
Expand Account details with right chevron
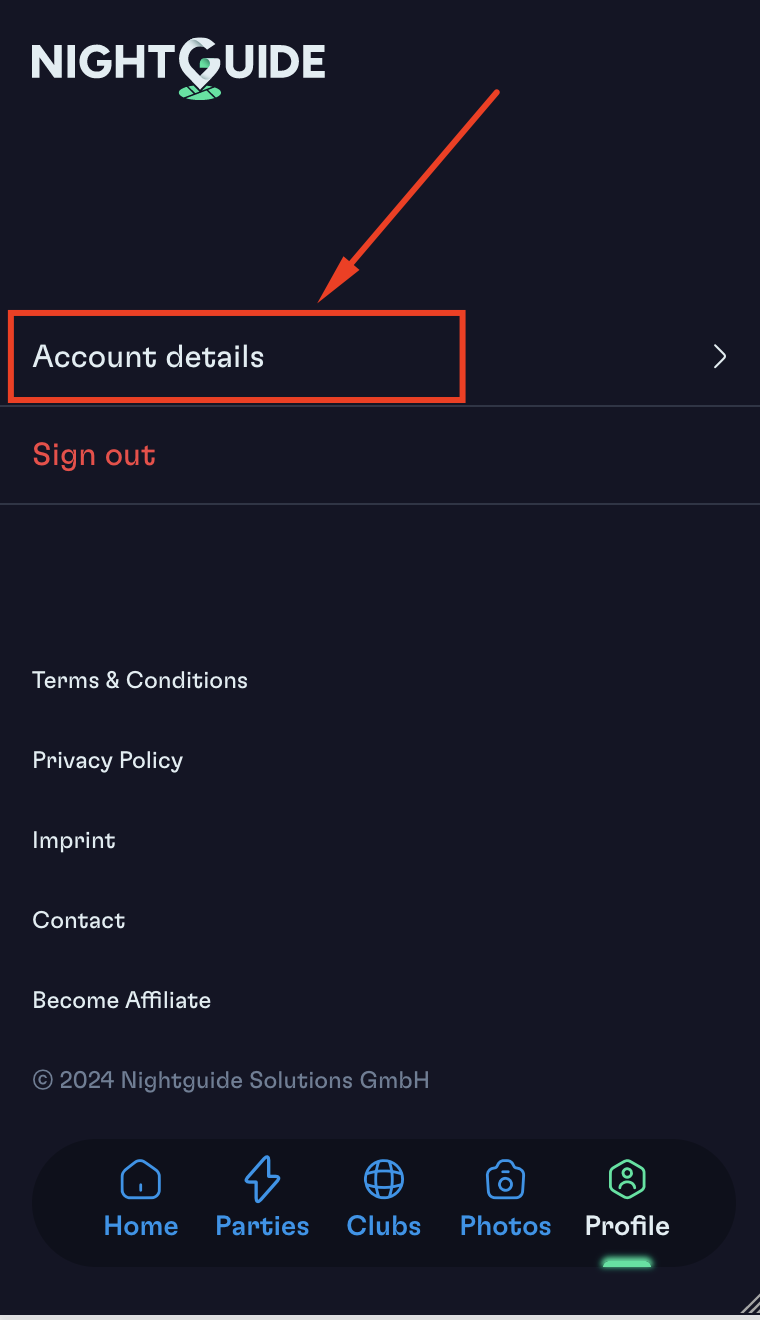click(719, 357)
